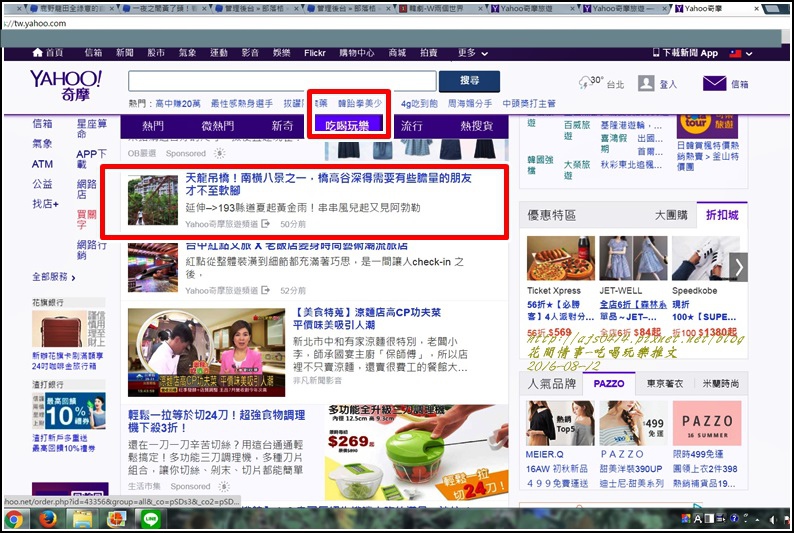Click share icon beside 52分前 article
This screenshot has height=533, width=794.
(265, 290)
